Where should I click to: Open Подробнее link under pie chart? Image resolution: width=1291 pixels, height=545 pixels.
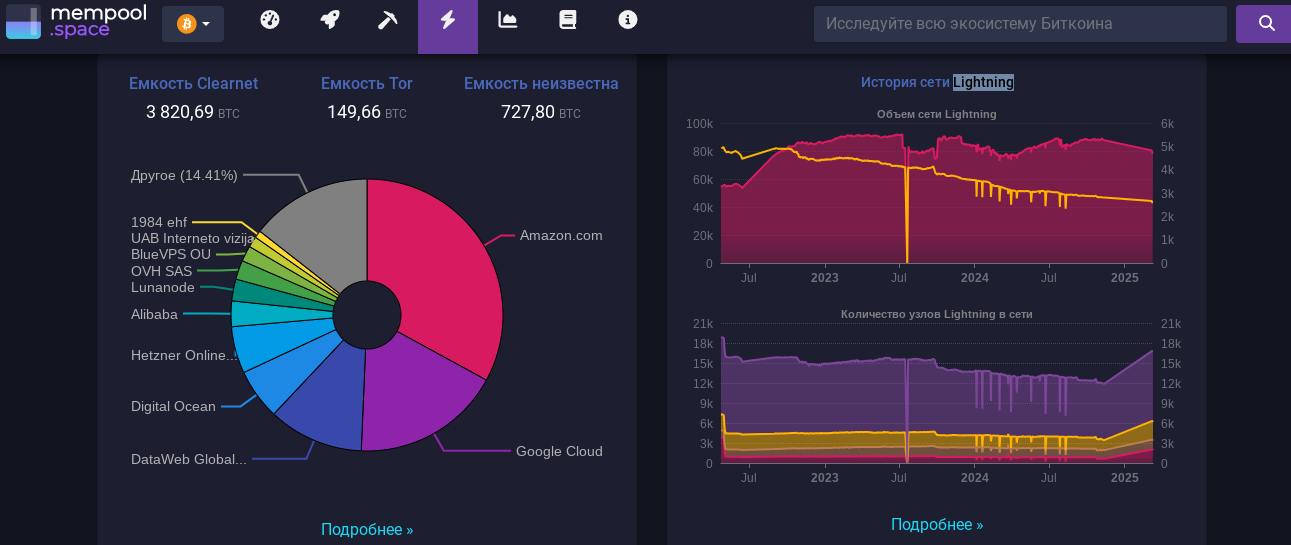point(367,529)
